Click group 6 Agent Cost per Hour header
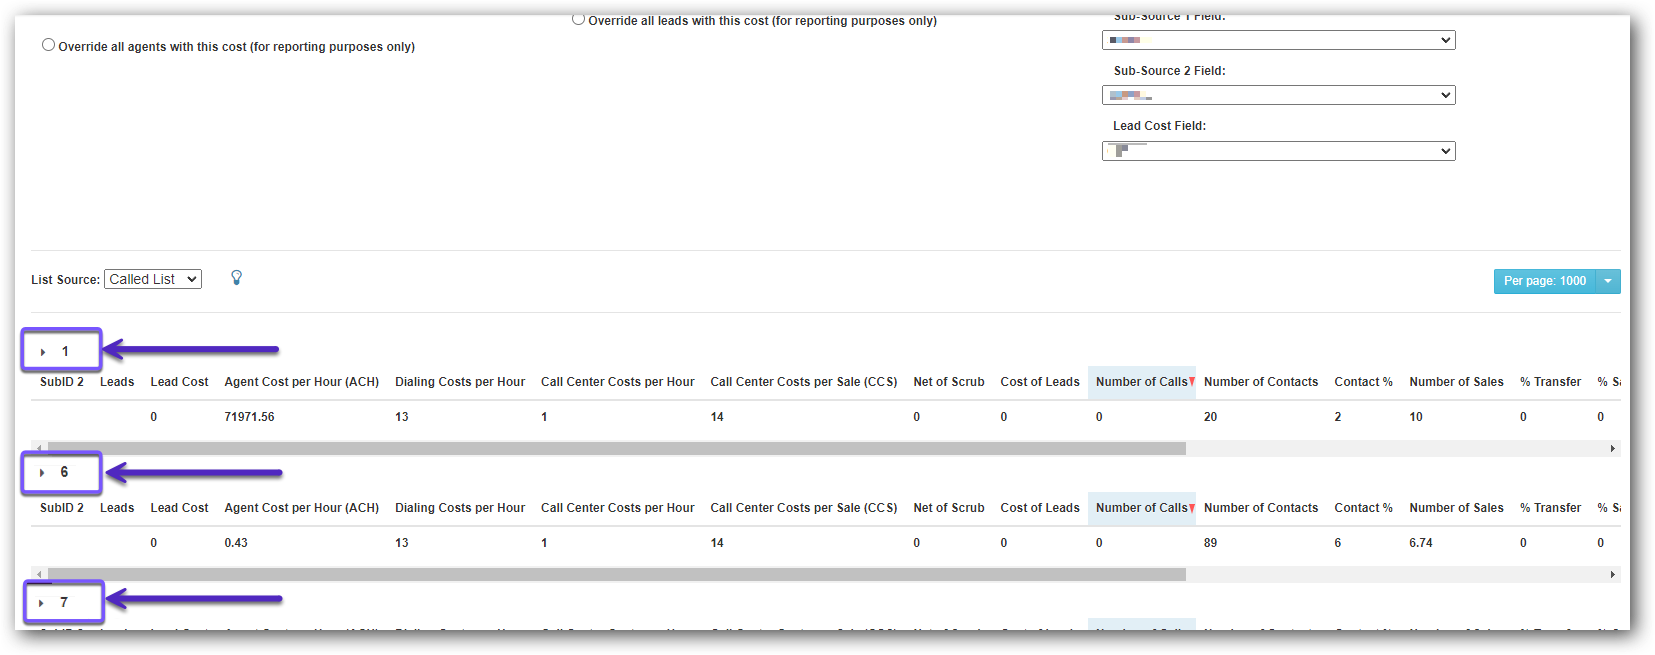 (301, 508)
